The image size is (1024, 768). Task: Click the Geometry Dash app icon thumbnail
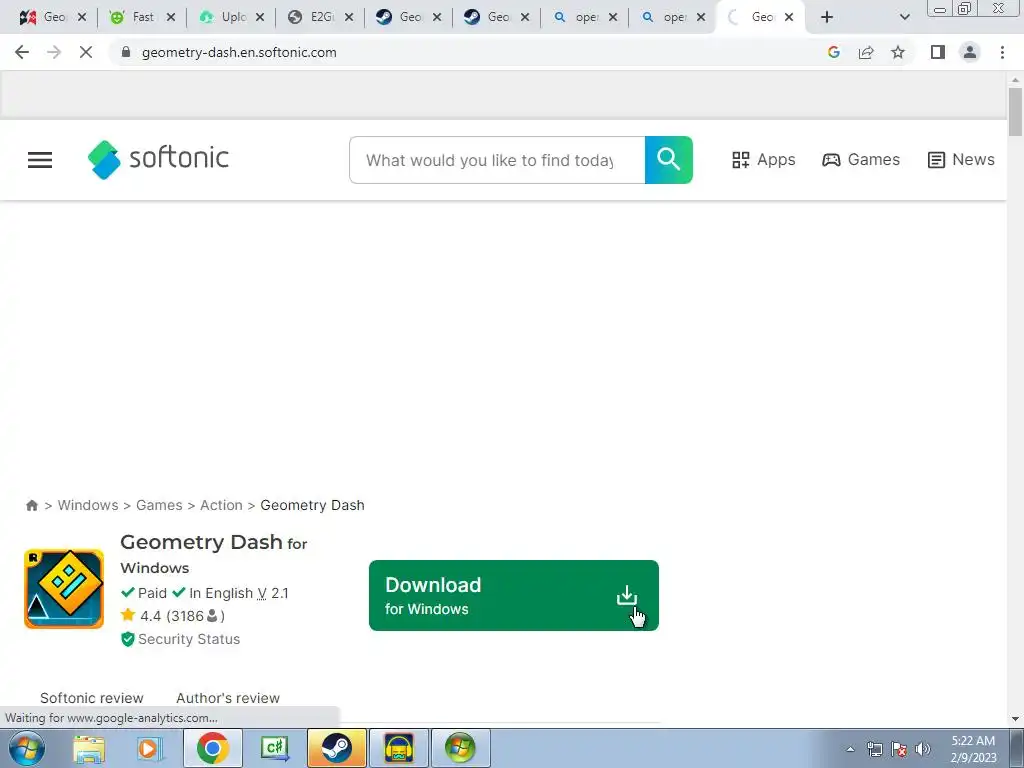click(x=64, y=589)
